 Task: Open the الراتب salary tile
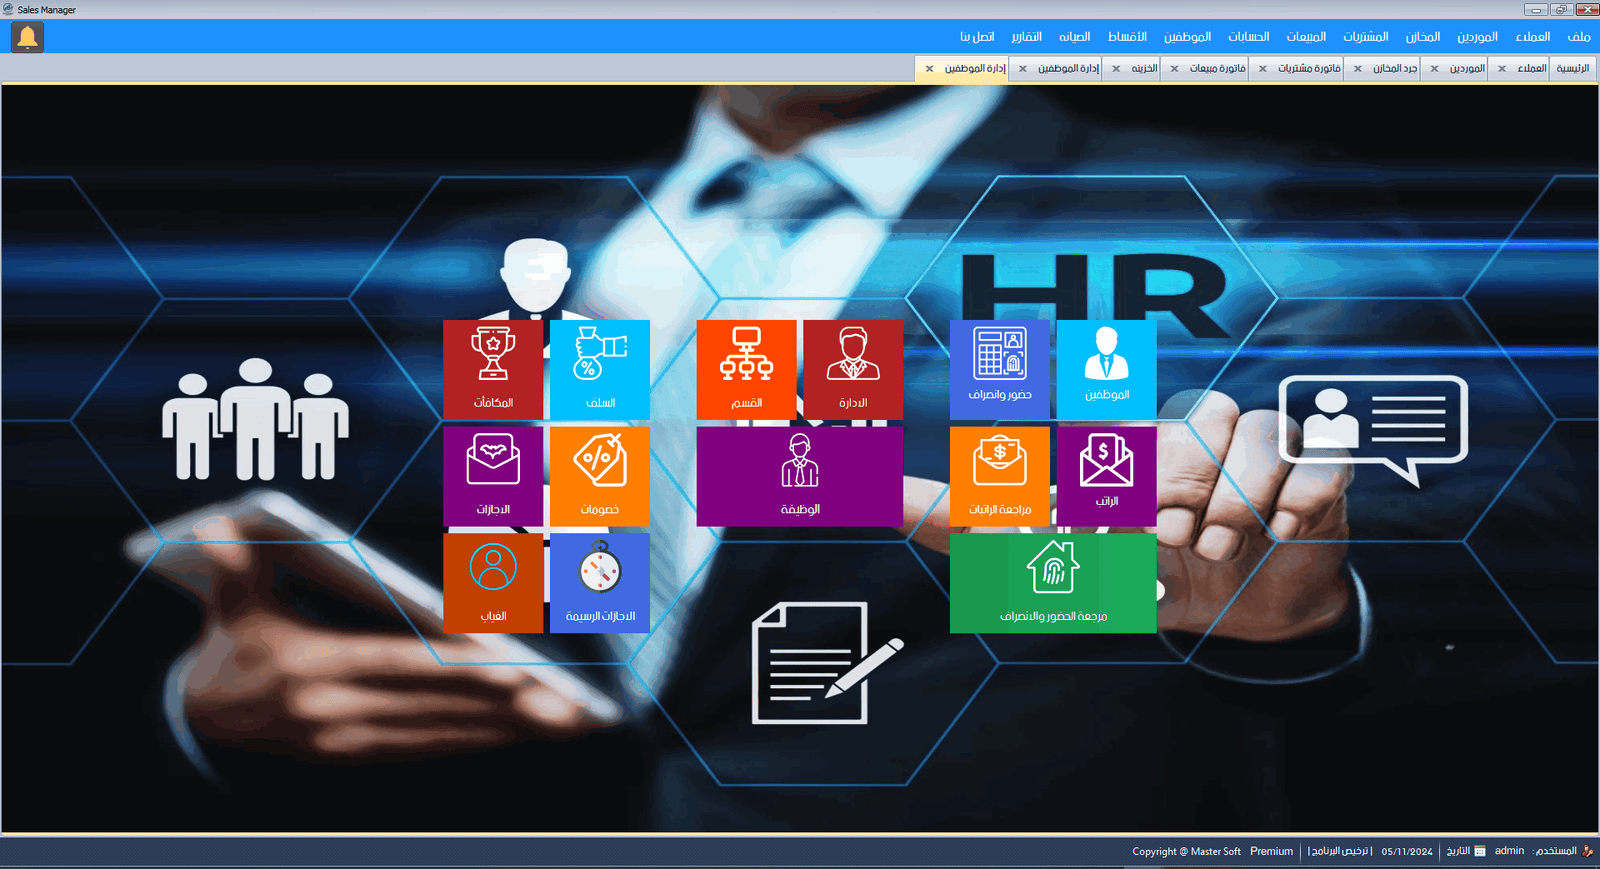(1106, 475)
